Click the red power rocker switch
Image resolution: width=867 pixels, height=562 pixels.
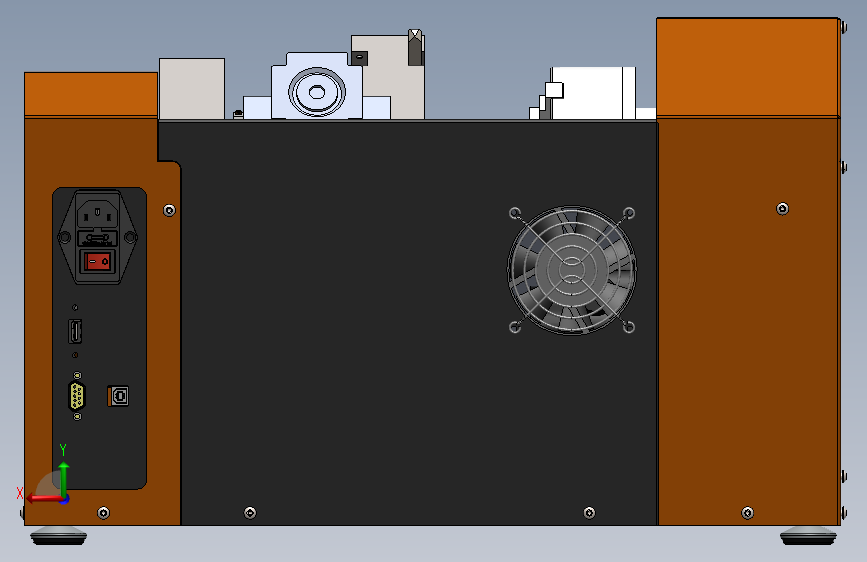(x=98, y=261)
